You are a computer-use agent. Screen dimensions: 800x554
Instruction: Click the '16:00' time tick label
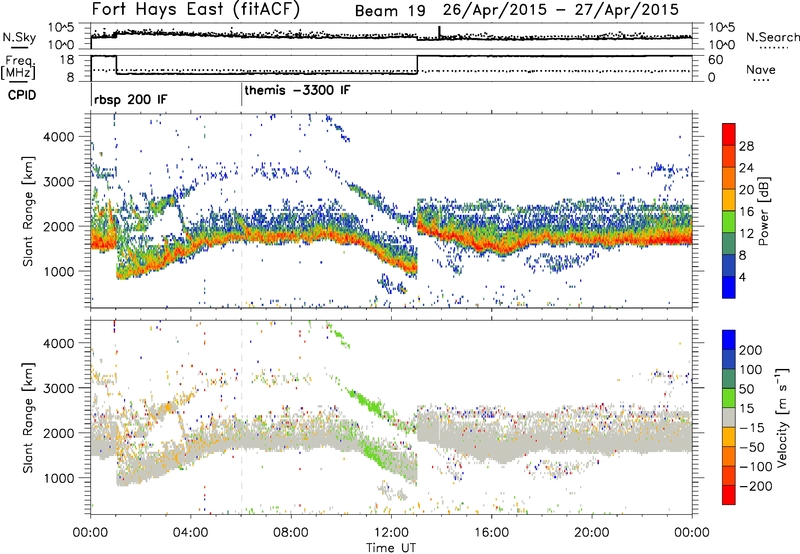pyautogui.click(x=491, y=533)
